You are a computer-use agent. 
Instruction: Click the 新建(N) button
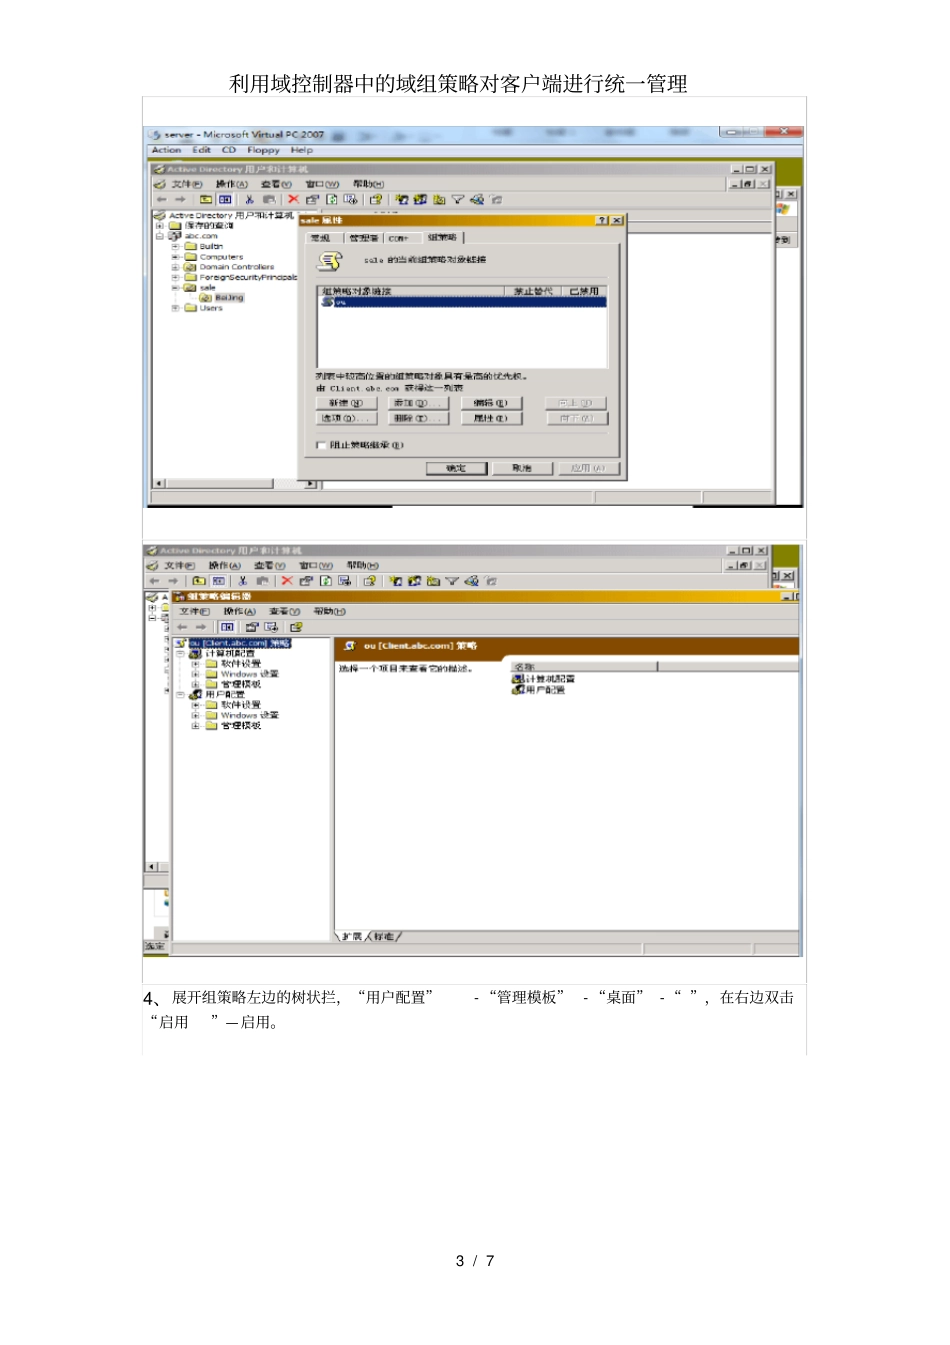pos(345,403)
